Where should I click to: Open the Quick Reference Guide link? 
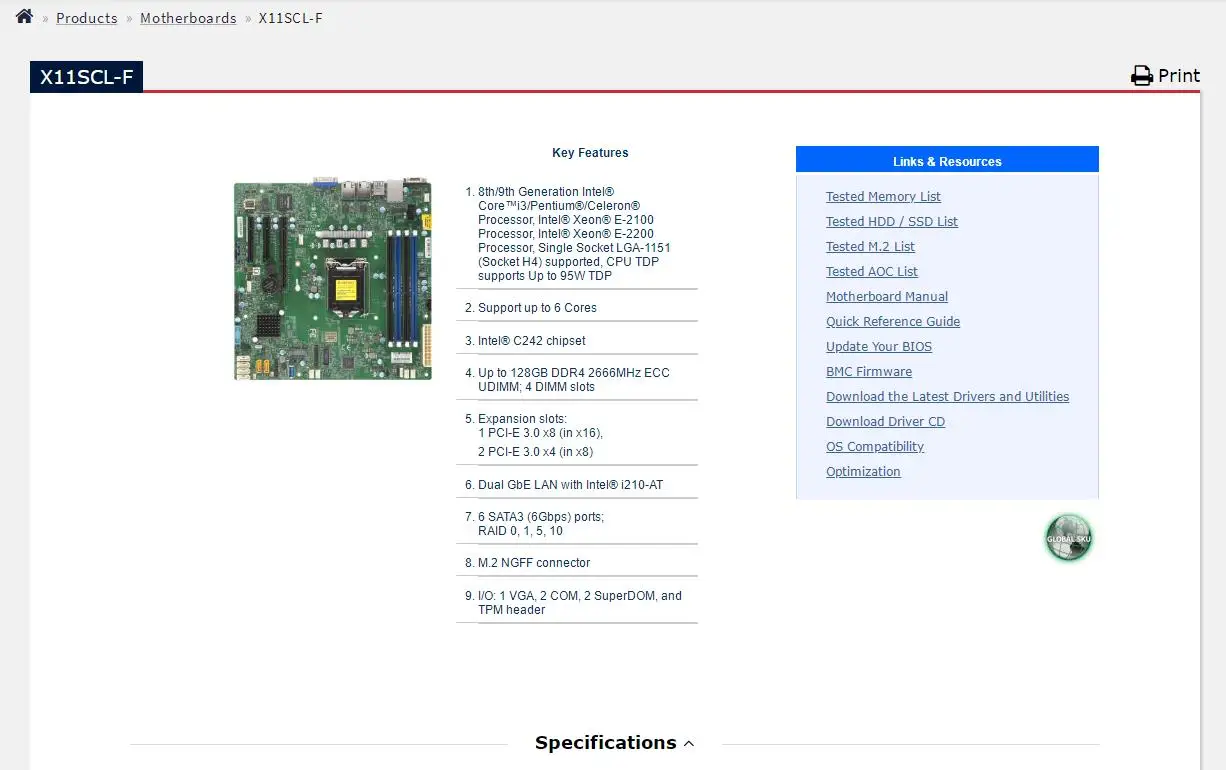pos(893,322)
